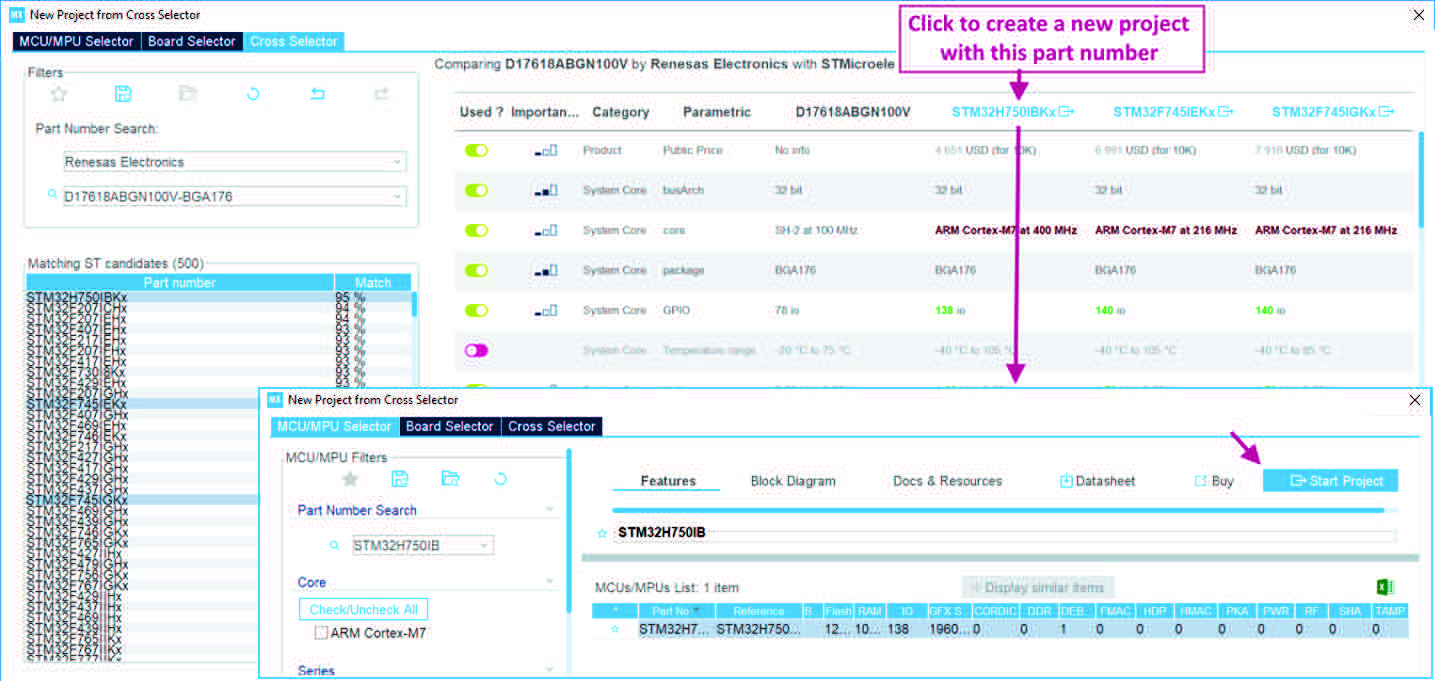Image resolution: width=1435 pixels, height=681 pixels.
Task: Toggle the Used switch for GPIO
Action: [x=476, y=311]
